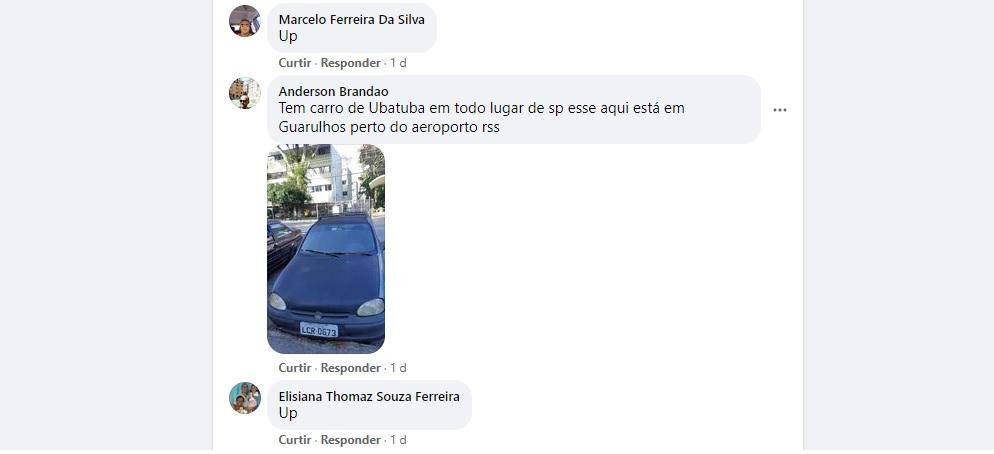
Task: Open comment options menu beside Anderson's comment
Action: pyautogui.click(x=779, y=110)
